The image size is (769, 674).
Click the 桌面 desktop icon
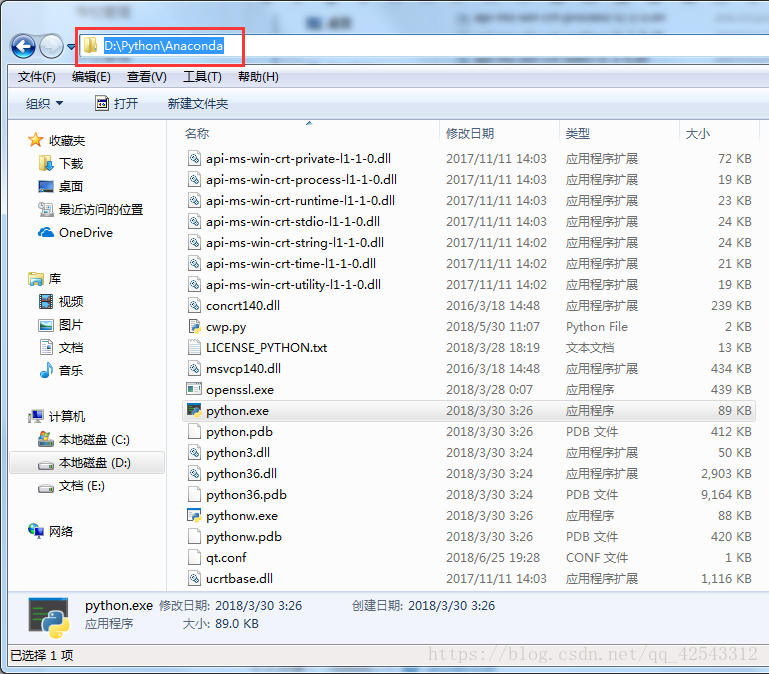click(46, 186)
